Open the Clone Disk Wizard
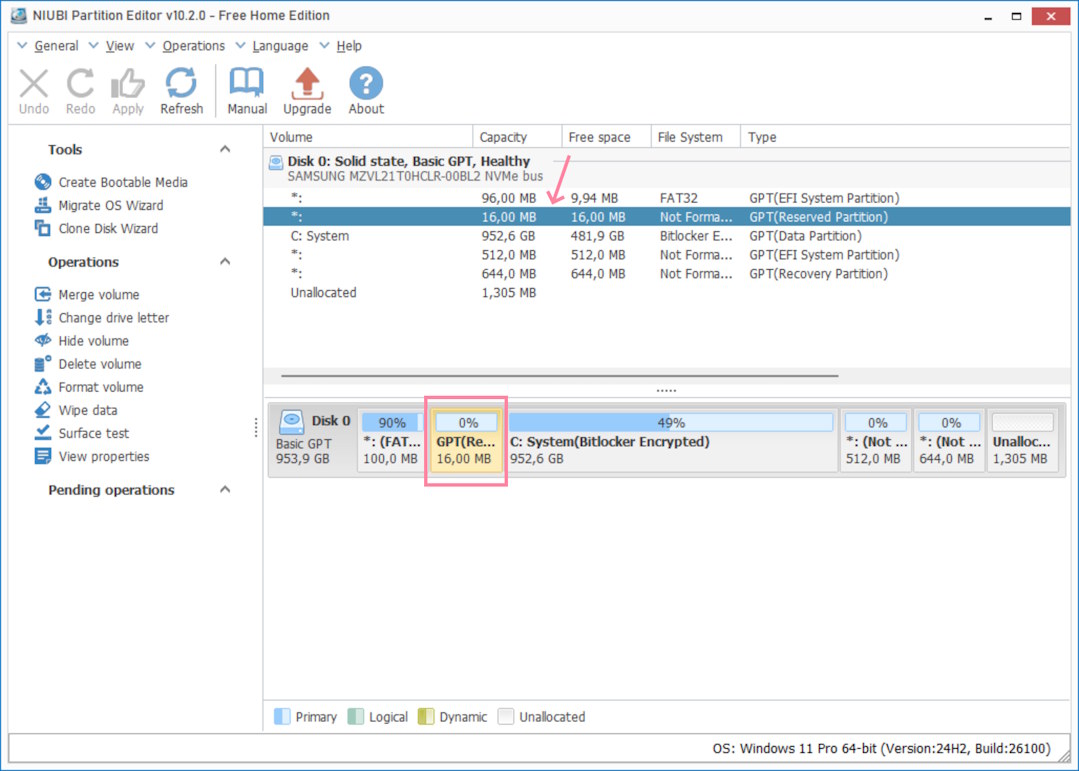Screen dimensions: 1079x771 [x=107, y=228]
